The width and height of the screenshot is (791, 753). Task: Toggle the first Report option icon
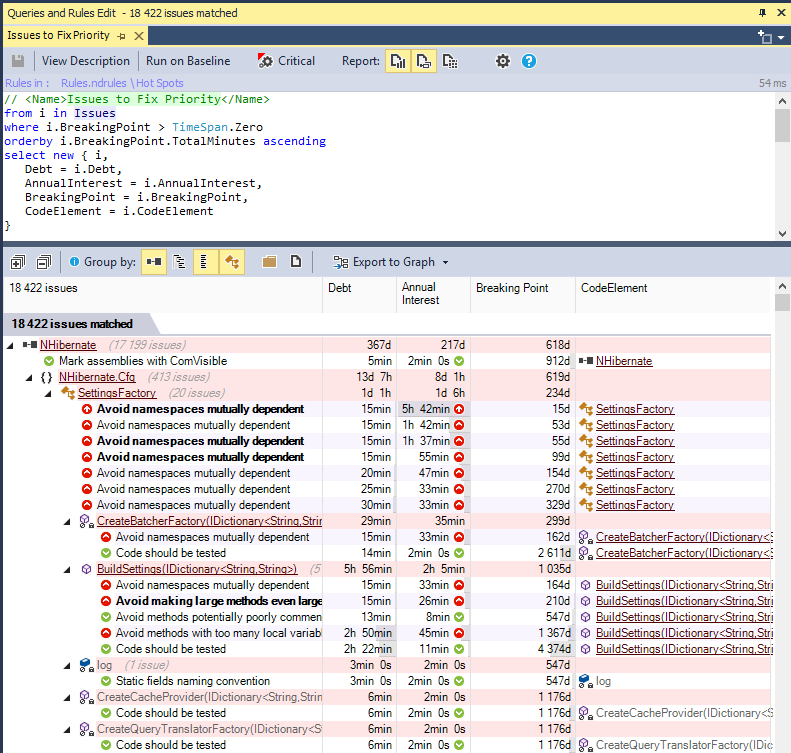coord(398,62)
